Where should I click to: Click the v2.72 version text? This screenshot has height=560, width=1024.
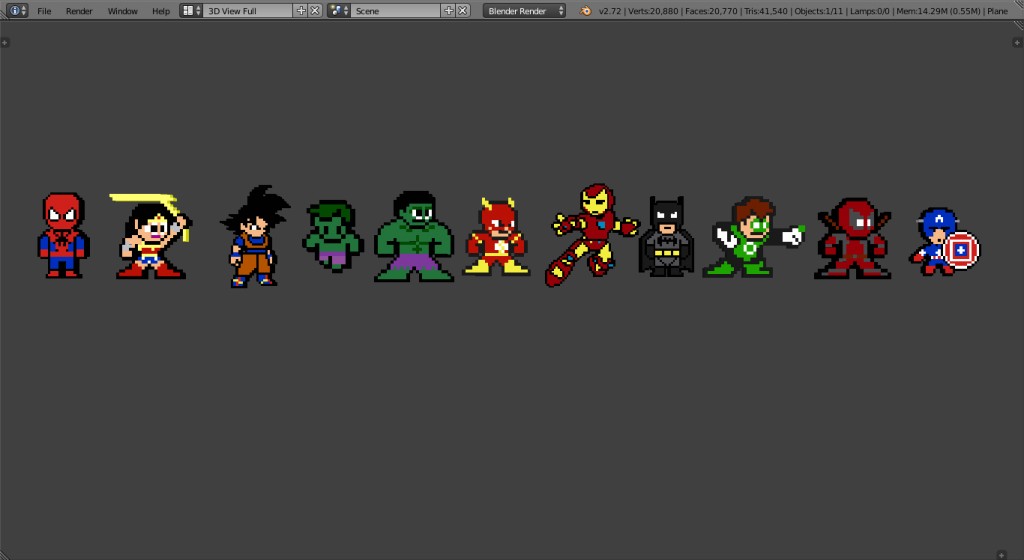coord(609,11)
